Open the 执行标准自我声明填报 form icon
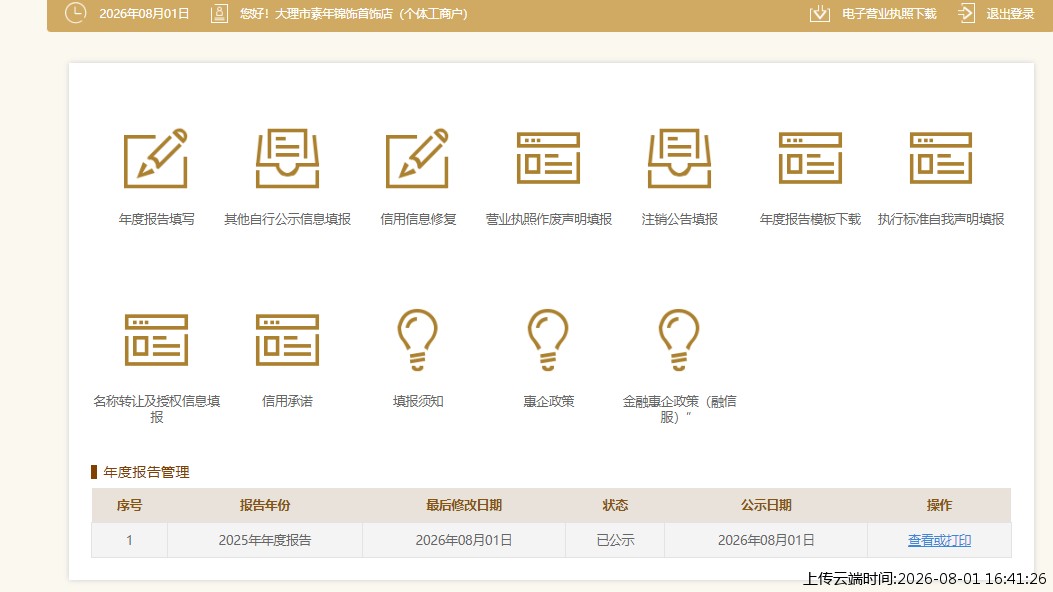 (941, 158)
